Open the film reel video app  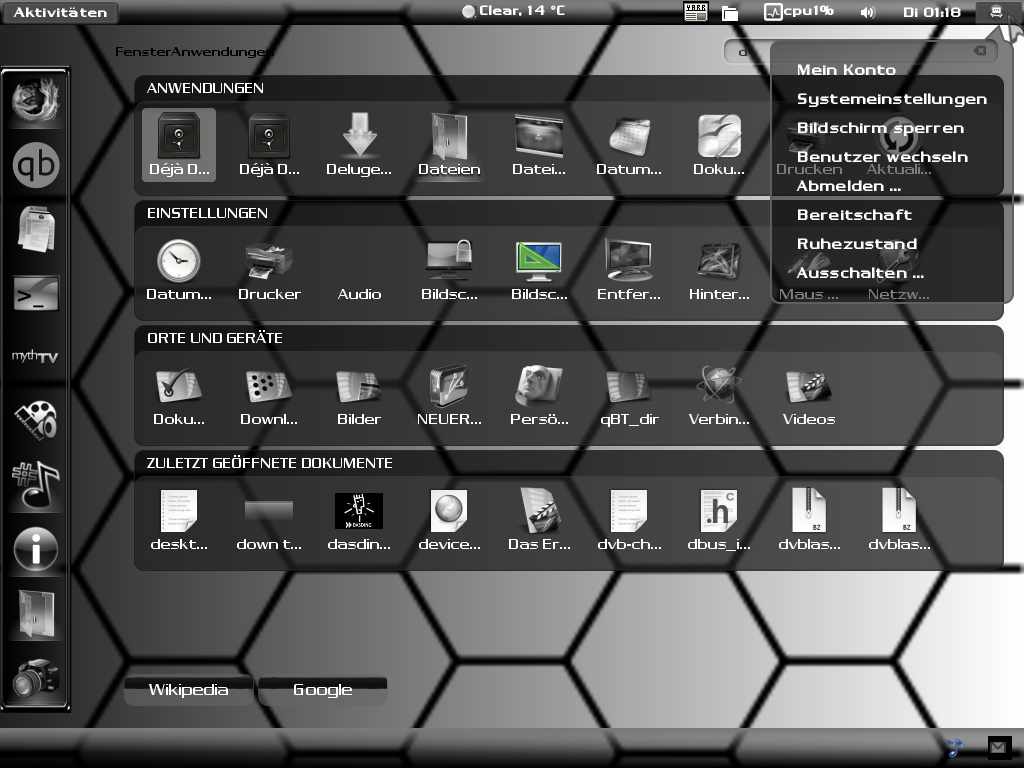tap(36, 420)
